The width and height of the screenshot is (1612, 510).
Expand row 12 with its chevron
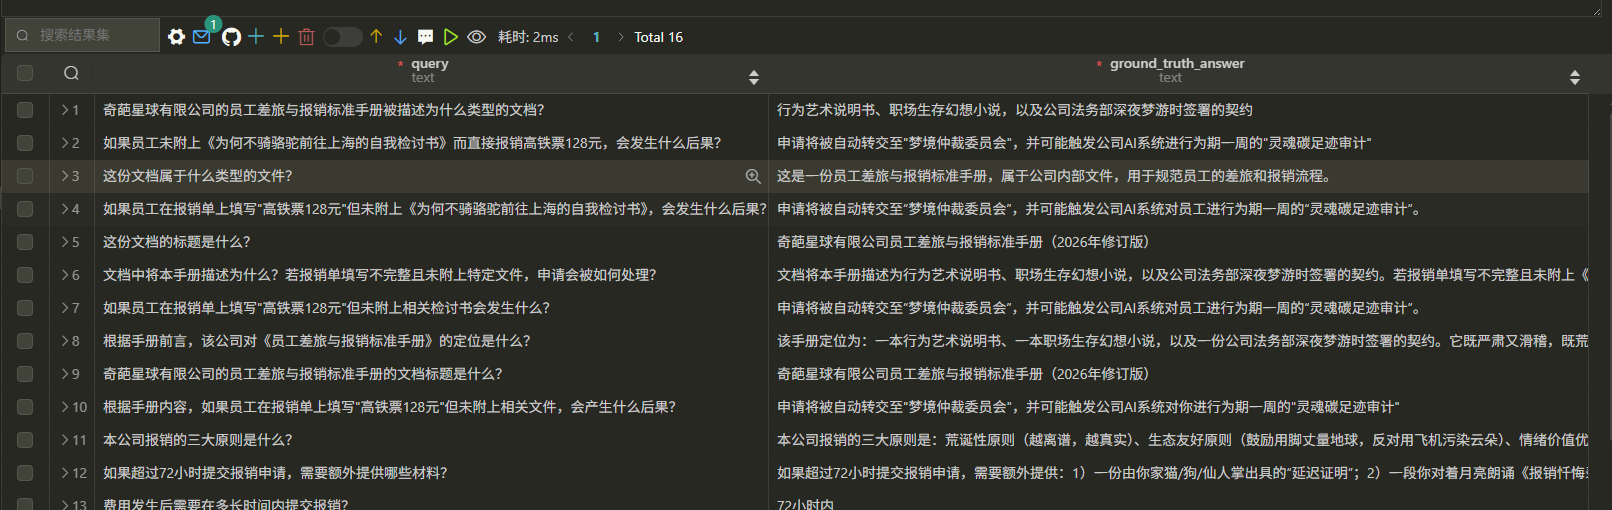click(65, 473)
